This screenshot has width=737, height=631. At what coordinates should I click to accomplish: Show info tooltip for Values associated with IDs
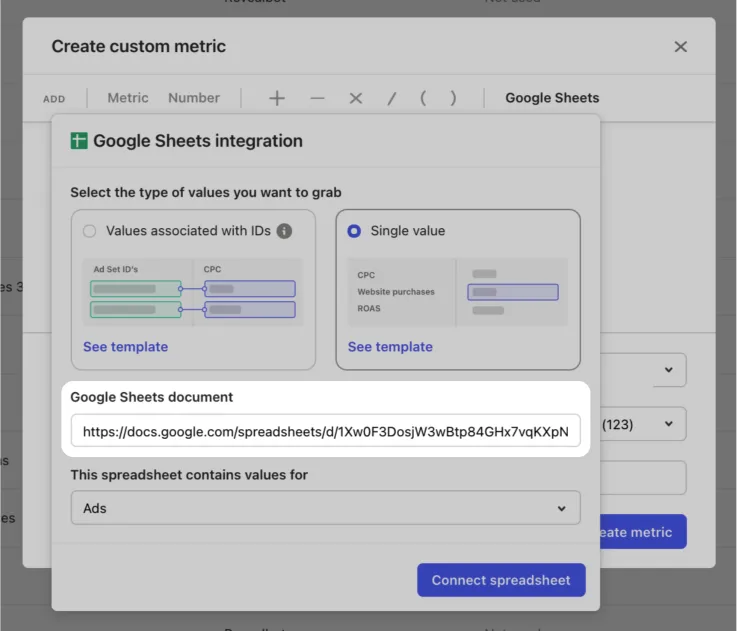click(284, 231)
